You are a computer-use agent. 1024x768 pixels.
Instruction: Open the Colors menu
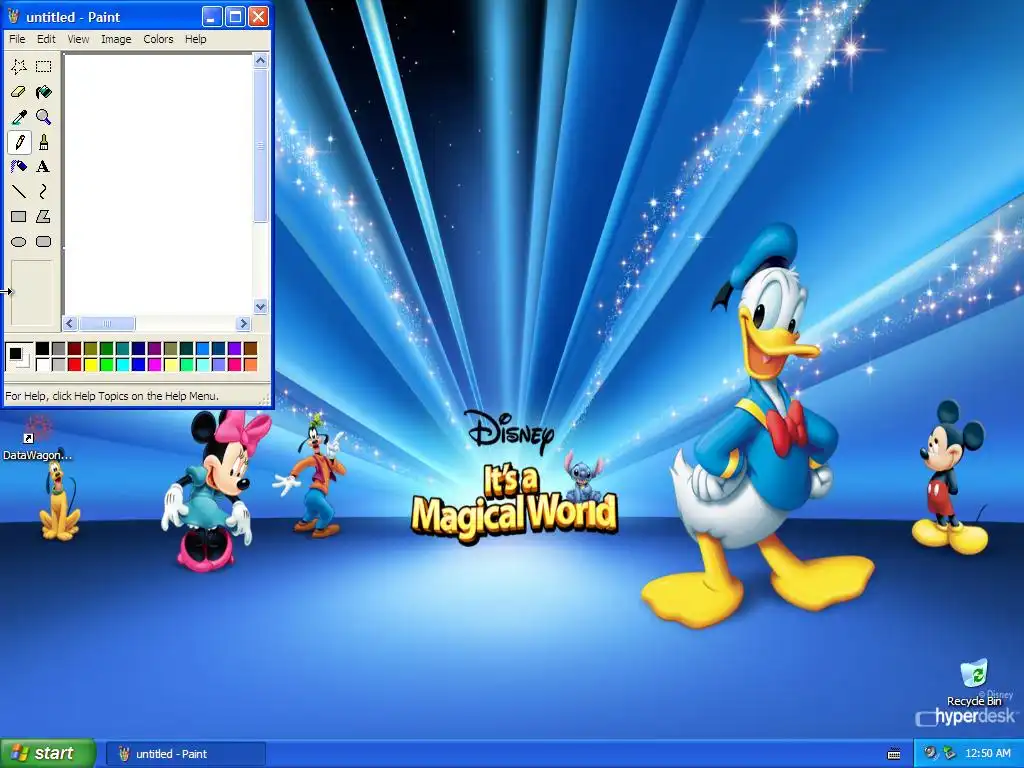tap(158, 39)
